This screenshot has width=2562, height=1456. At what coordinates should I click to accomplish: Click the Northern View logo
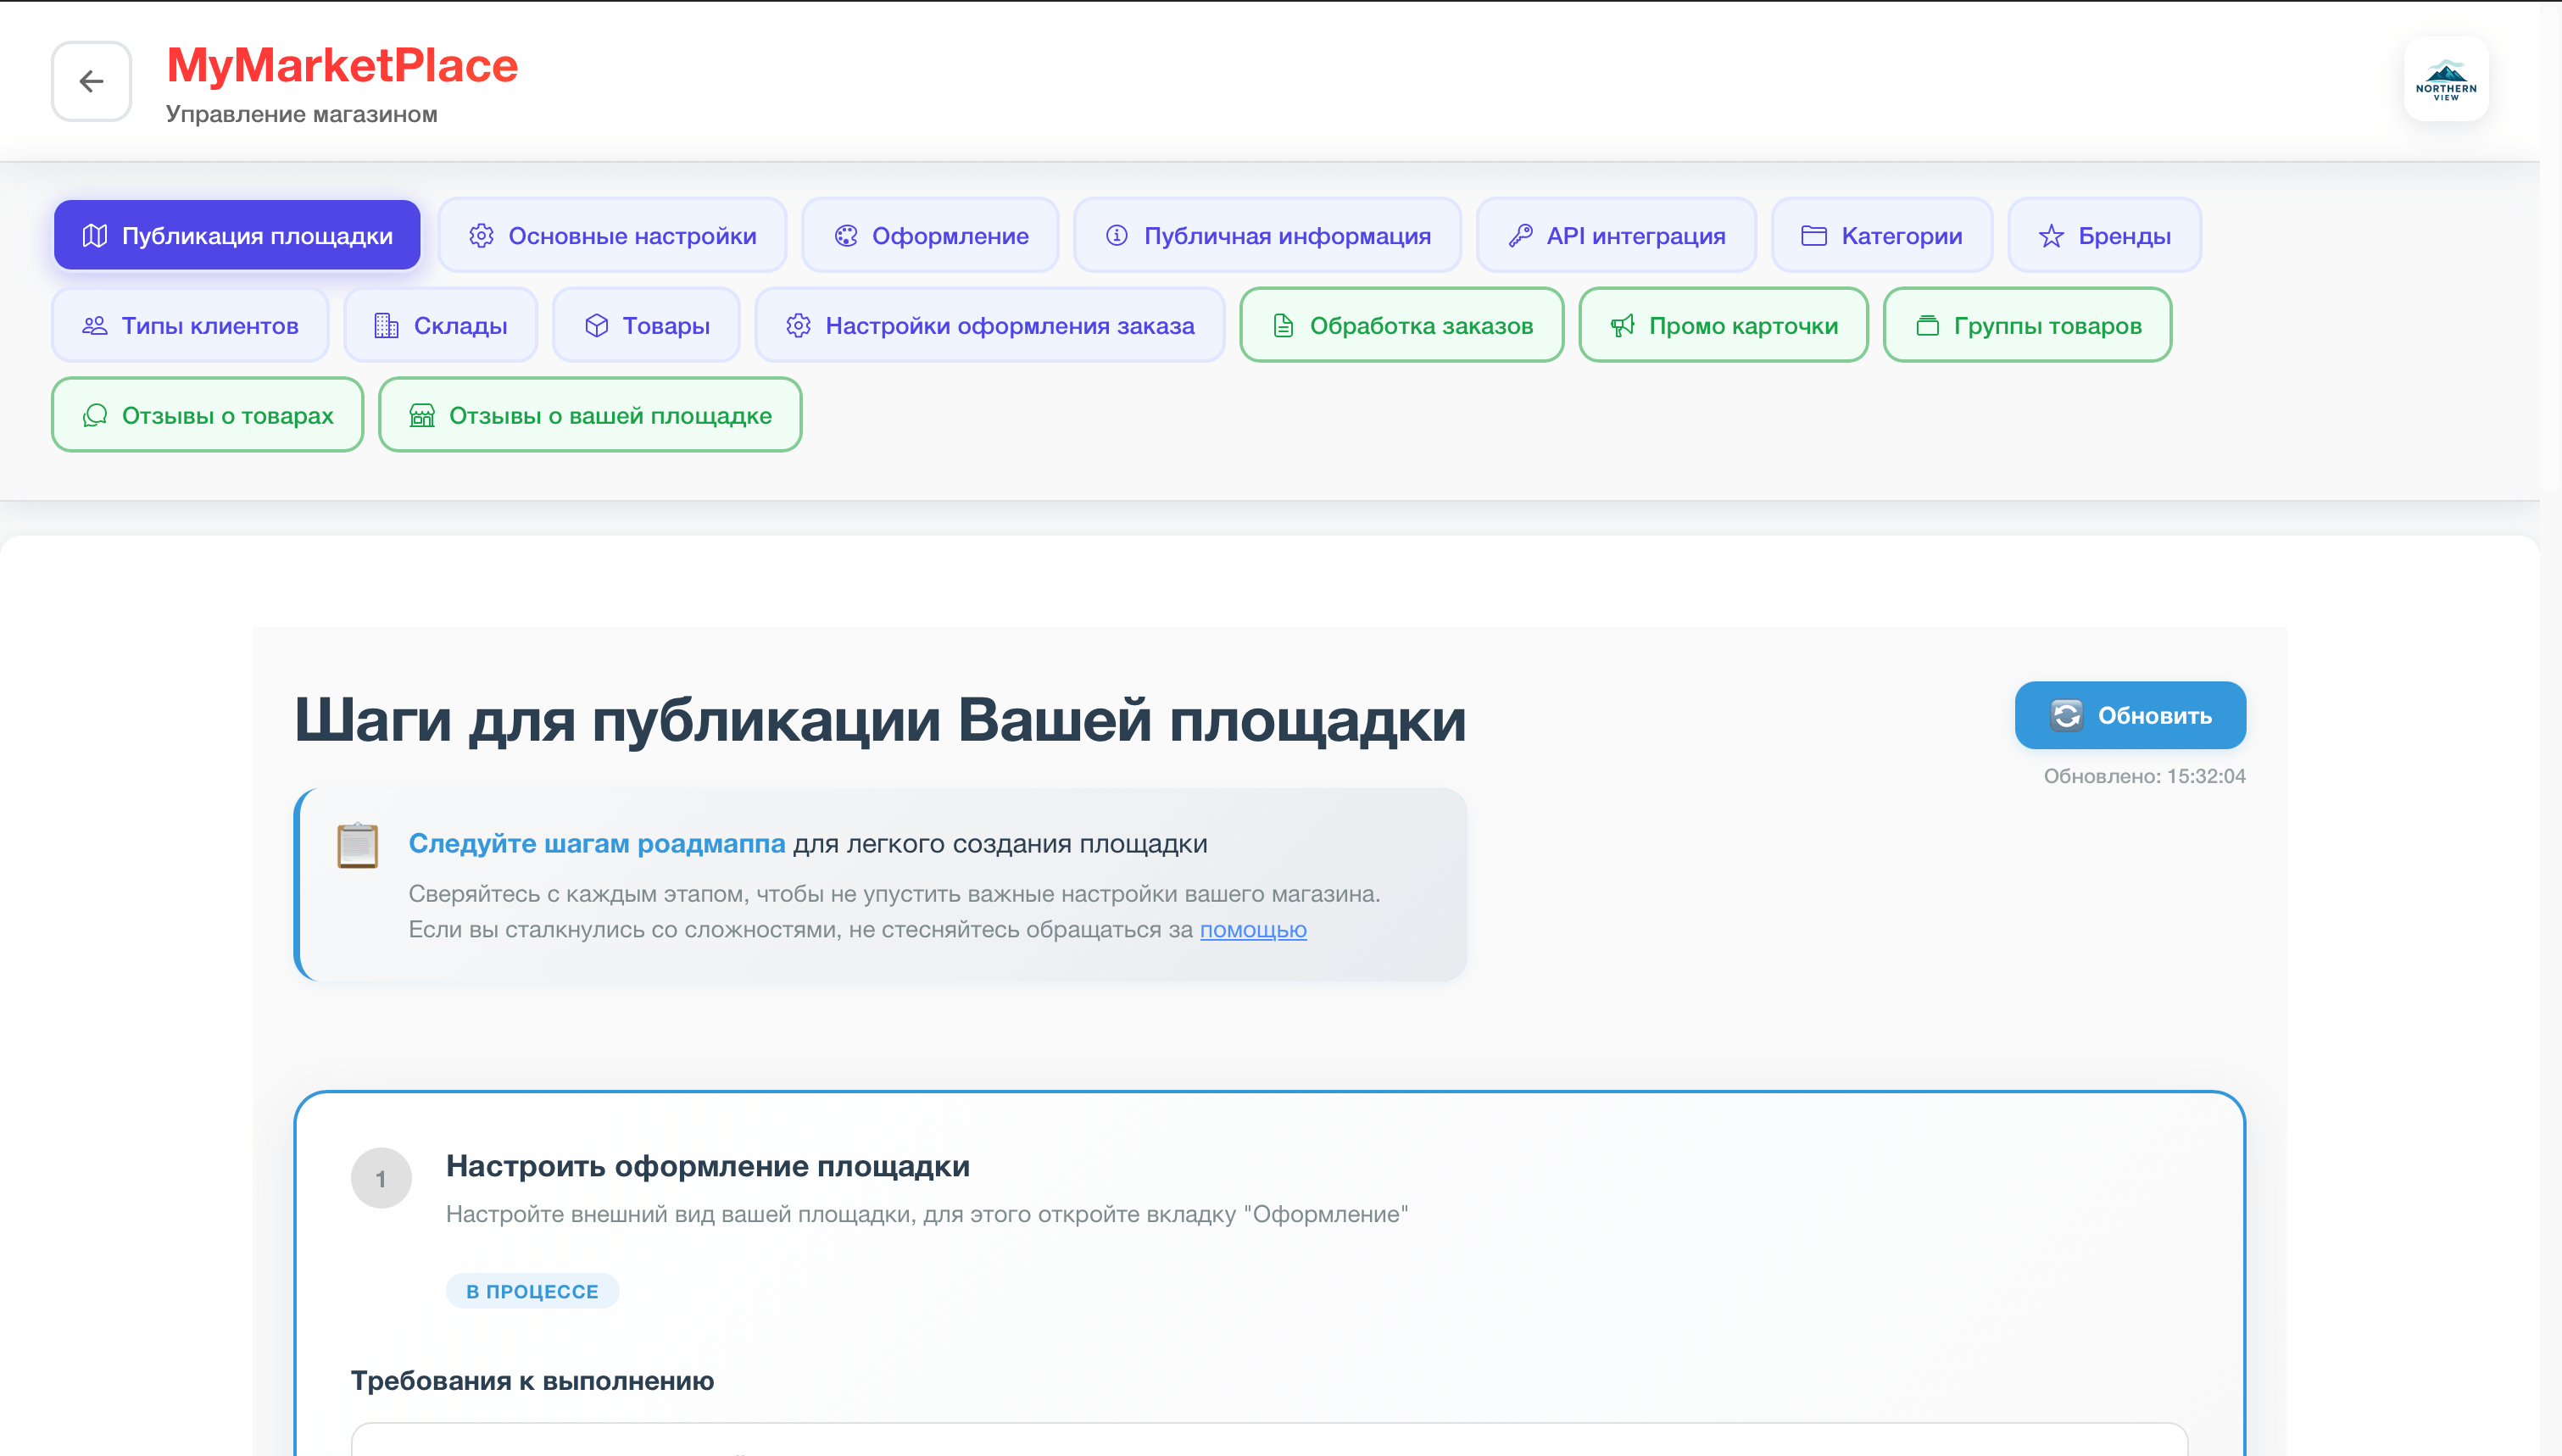tap(2446, 79)
